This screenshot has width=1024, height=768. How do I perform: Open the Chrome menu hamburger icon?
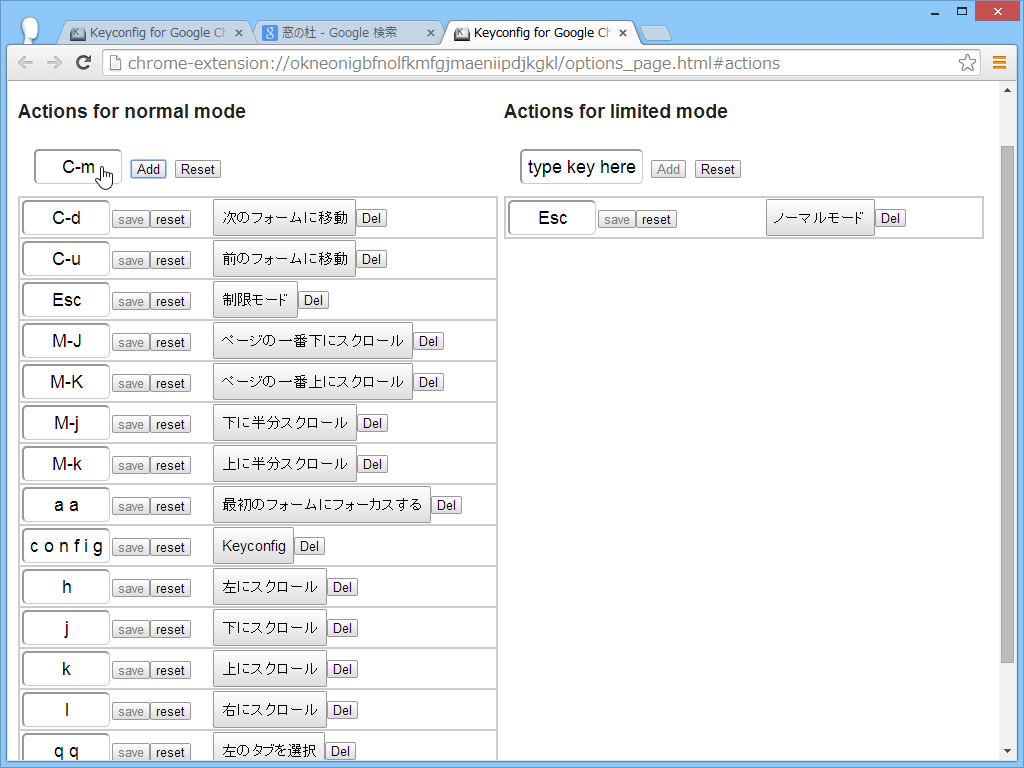pos(999,63)
